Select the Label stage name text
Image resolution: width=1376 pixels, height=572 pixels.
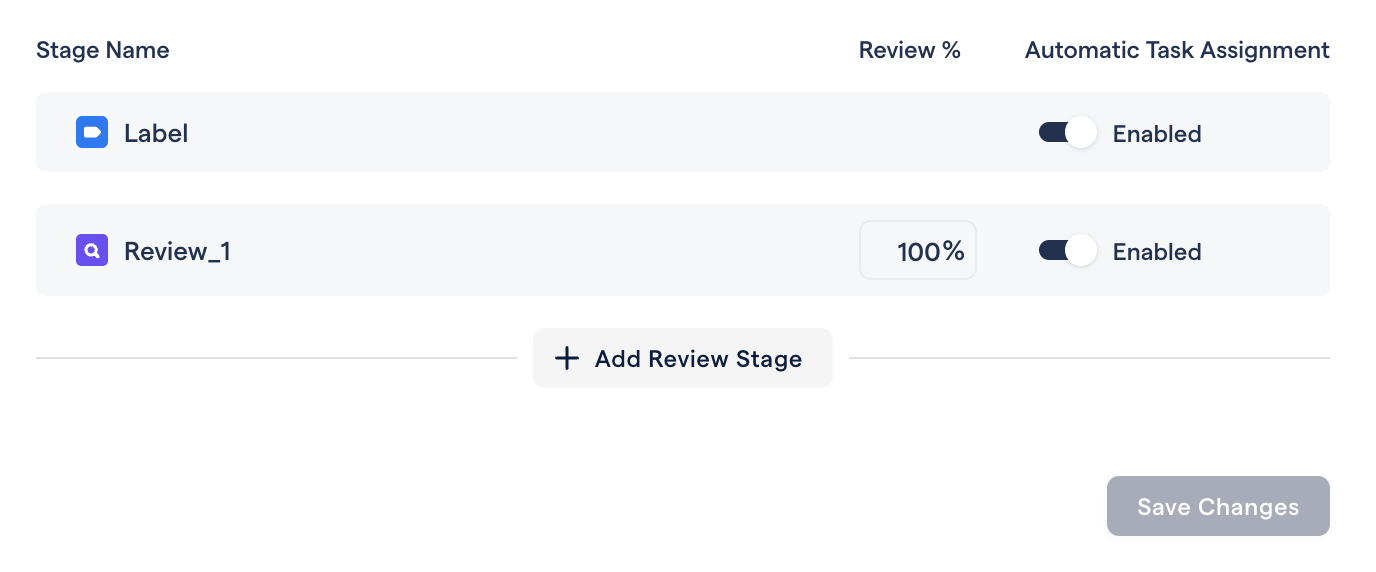(156, 133)
